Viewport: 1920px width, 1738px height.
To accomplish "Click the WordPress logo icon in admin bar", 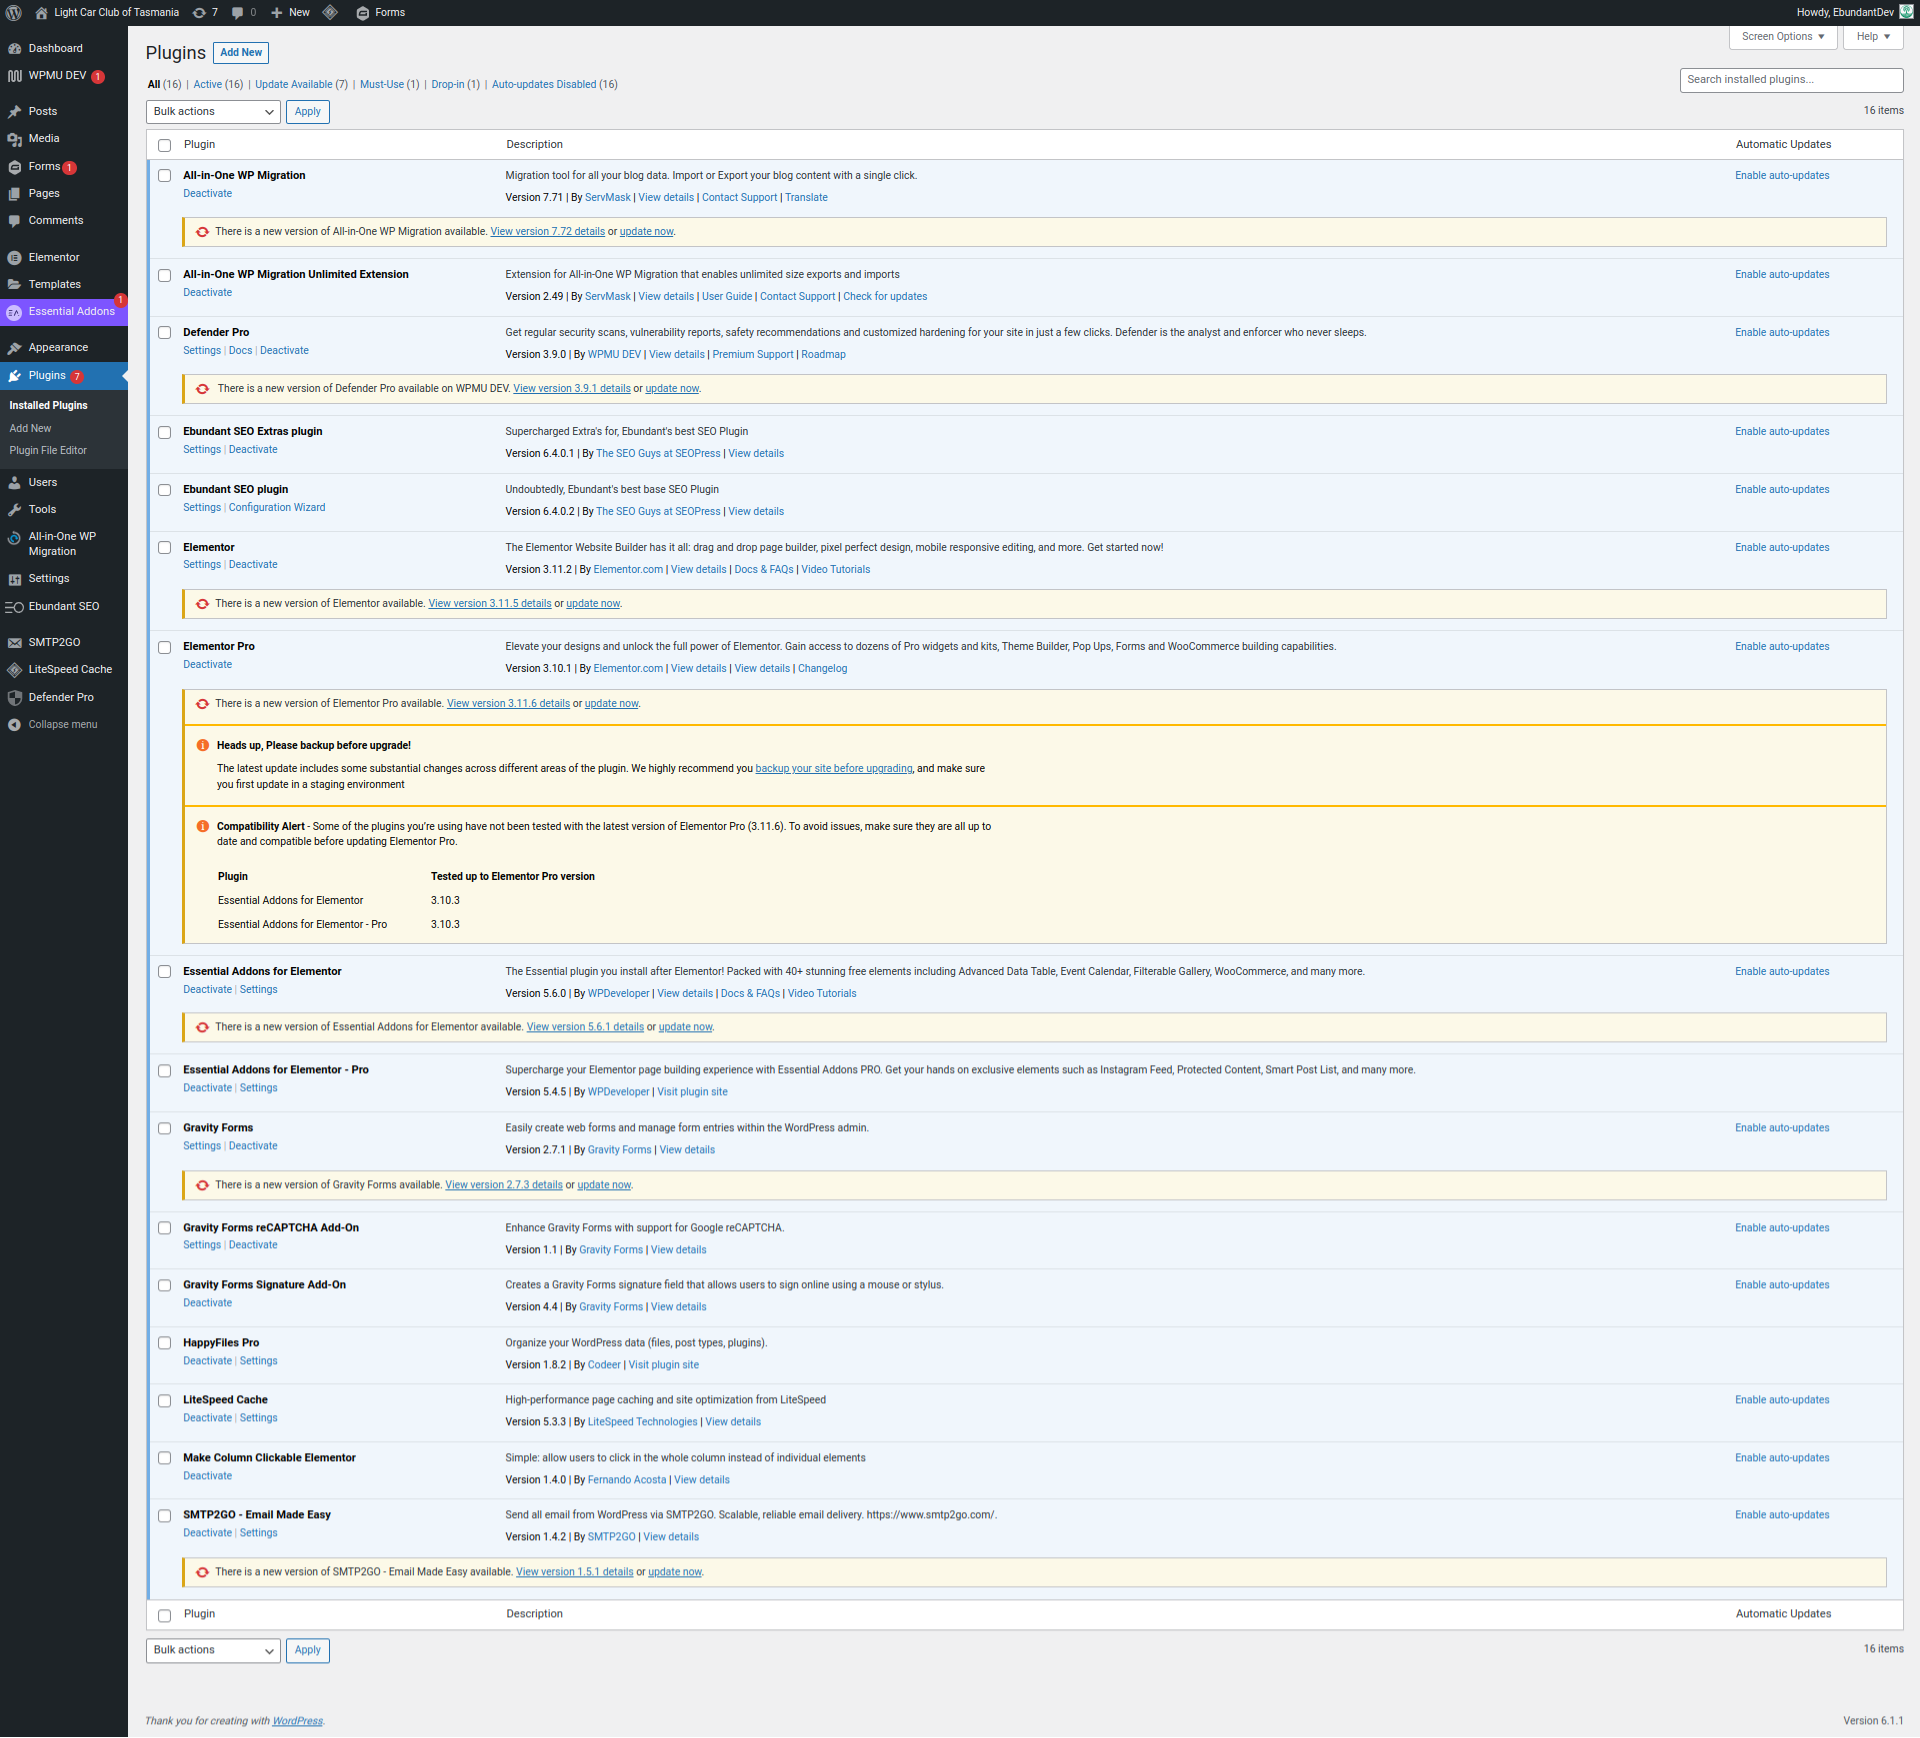I will pyautogui.click(x=14, y=13).
